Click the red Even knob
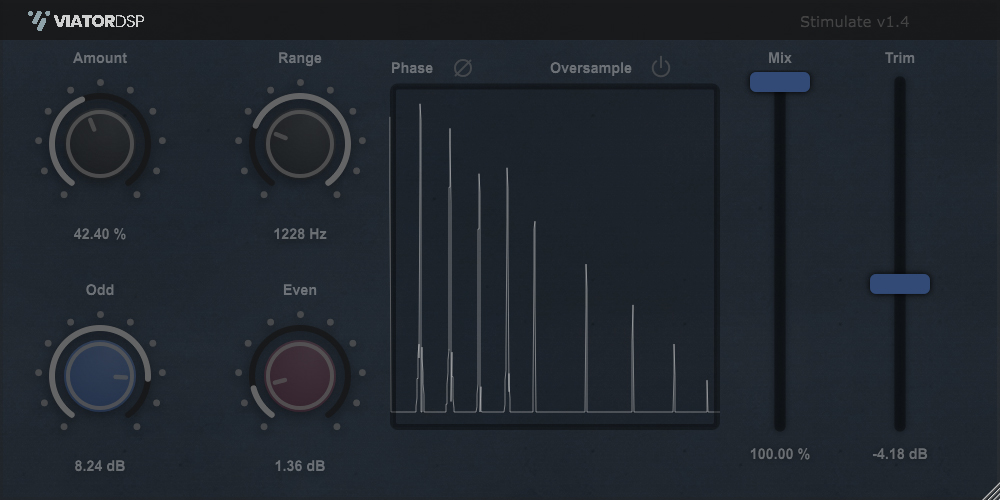This screenshot has height=500, width=1000. point(300,375)
